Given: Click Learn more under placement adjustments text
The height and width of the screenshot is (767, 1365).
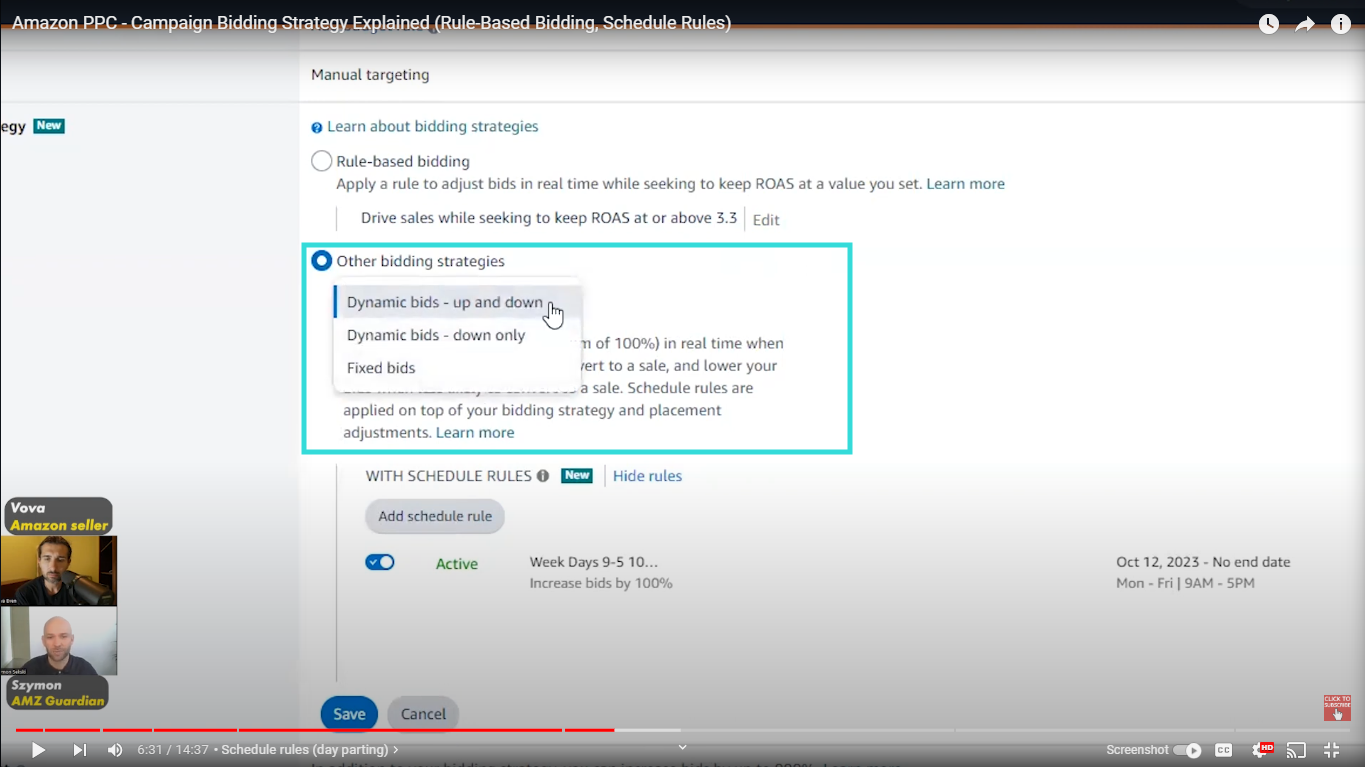Looking at the screenshot, I should click(x=475, y=433).
